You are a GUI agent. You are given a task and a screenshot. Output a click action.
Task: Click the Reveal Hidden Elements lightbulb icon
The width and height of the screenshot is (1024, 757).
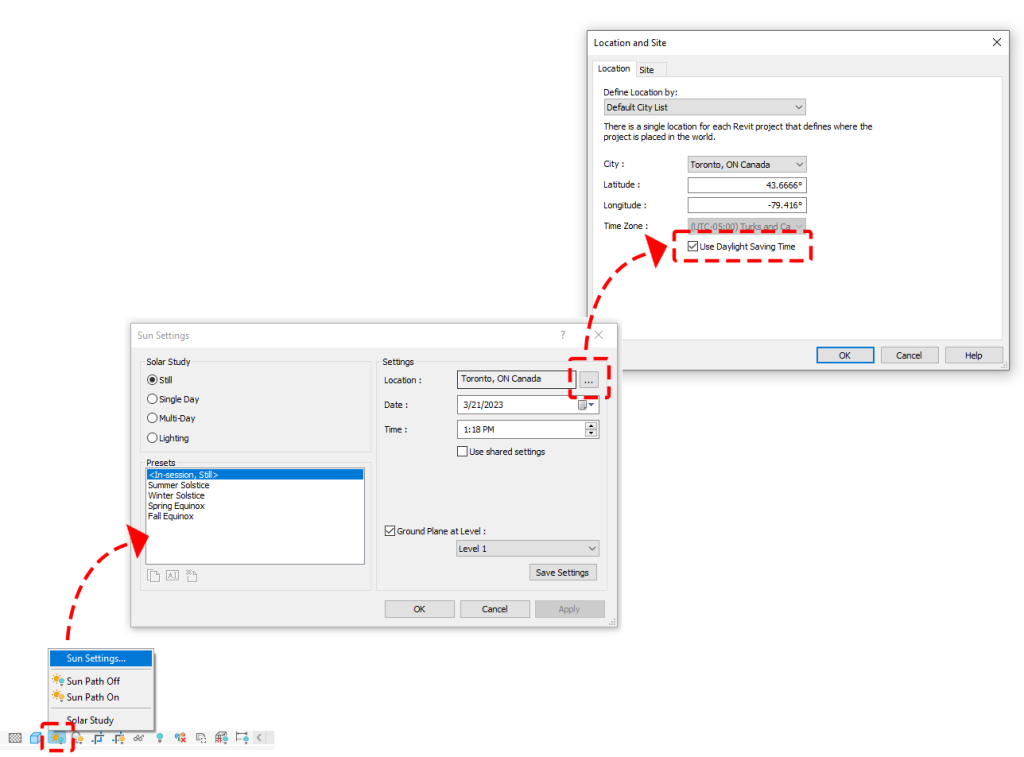point(160,738)
